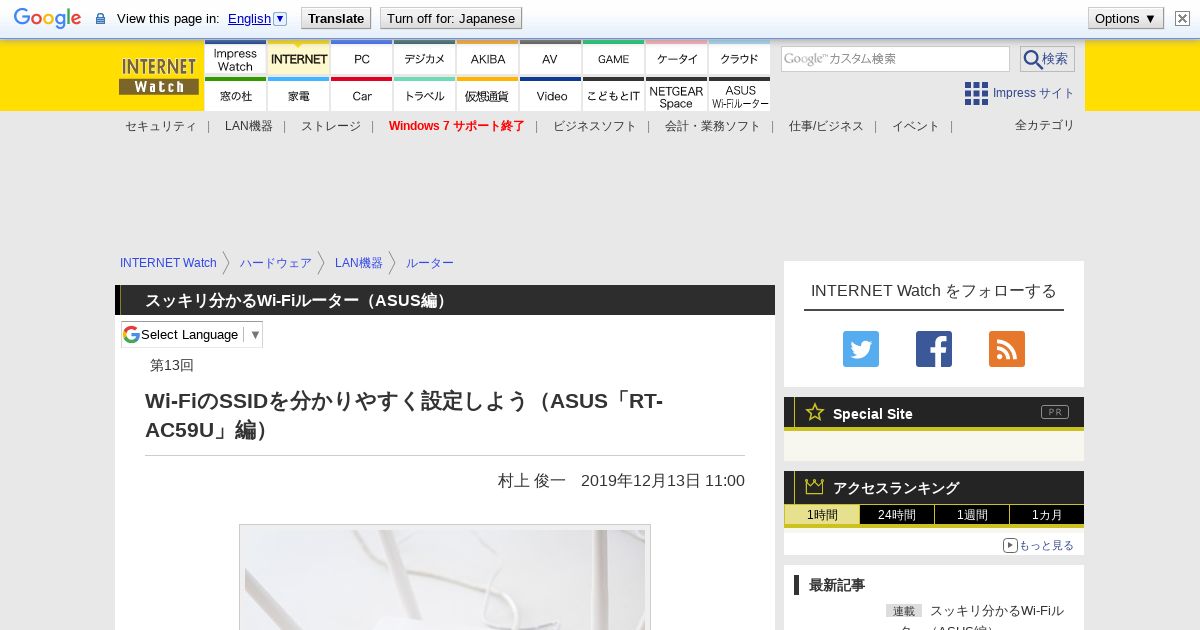Close the Google Translate bar
The width and height of the screenshot is (1200, 630).
coord(1182,18)
